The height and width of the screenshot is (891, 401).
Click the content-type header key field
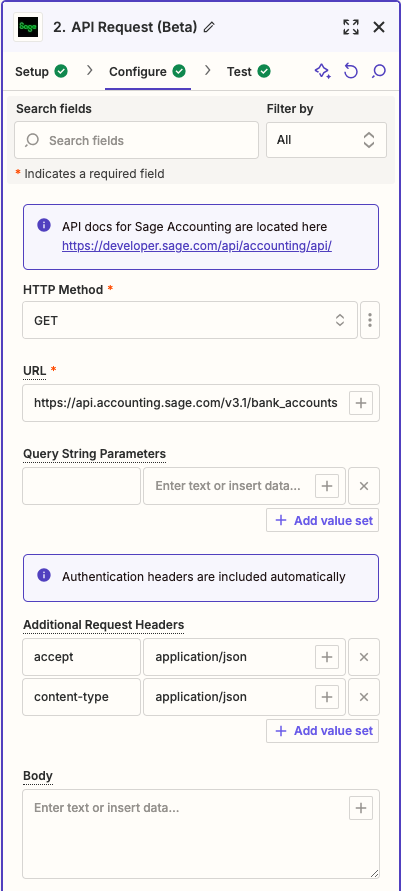82,697
